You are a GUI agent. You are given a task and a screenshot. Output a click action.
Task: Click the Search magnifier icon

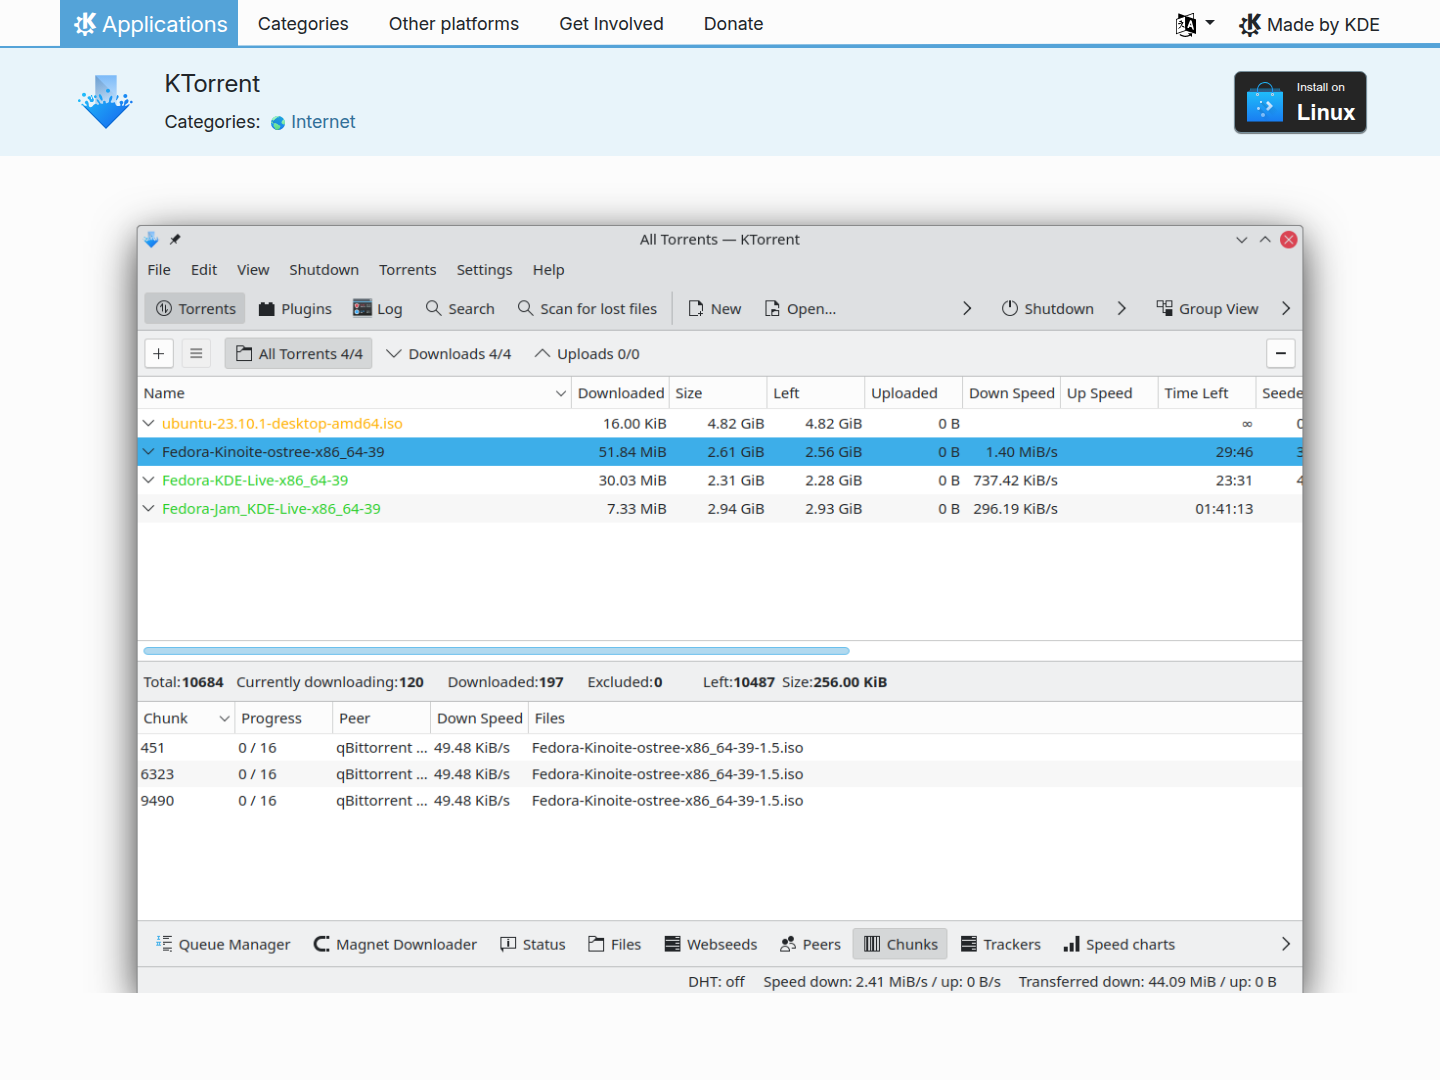pos(434,308)
